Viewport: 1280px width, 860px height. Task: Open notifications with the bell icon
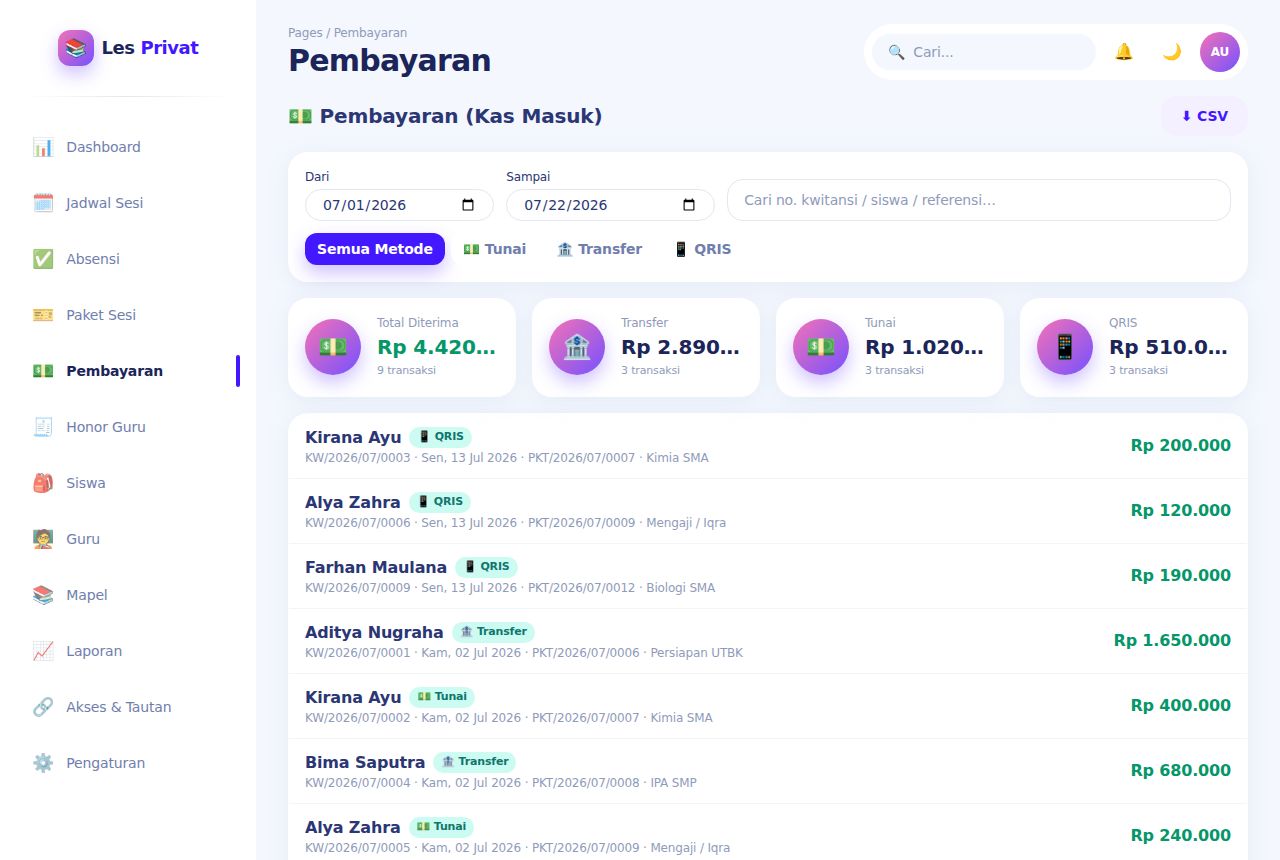pyautogui.click(x=1124, y=52)
